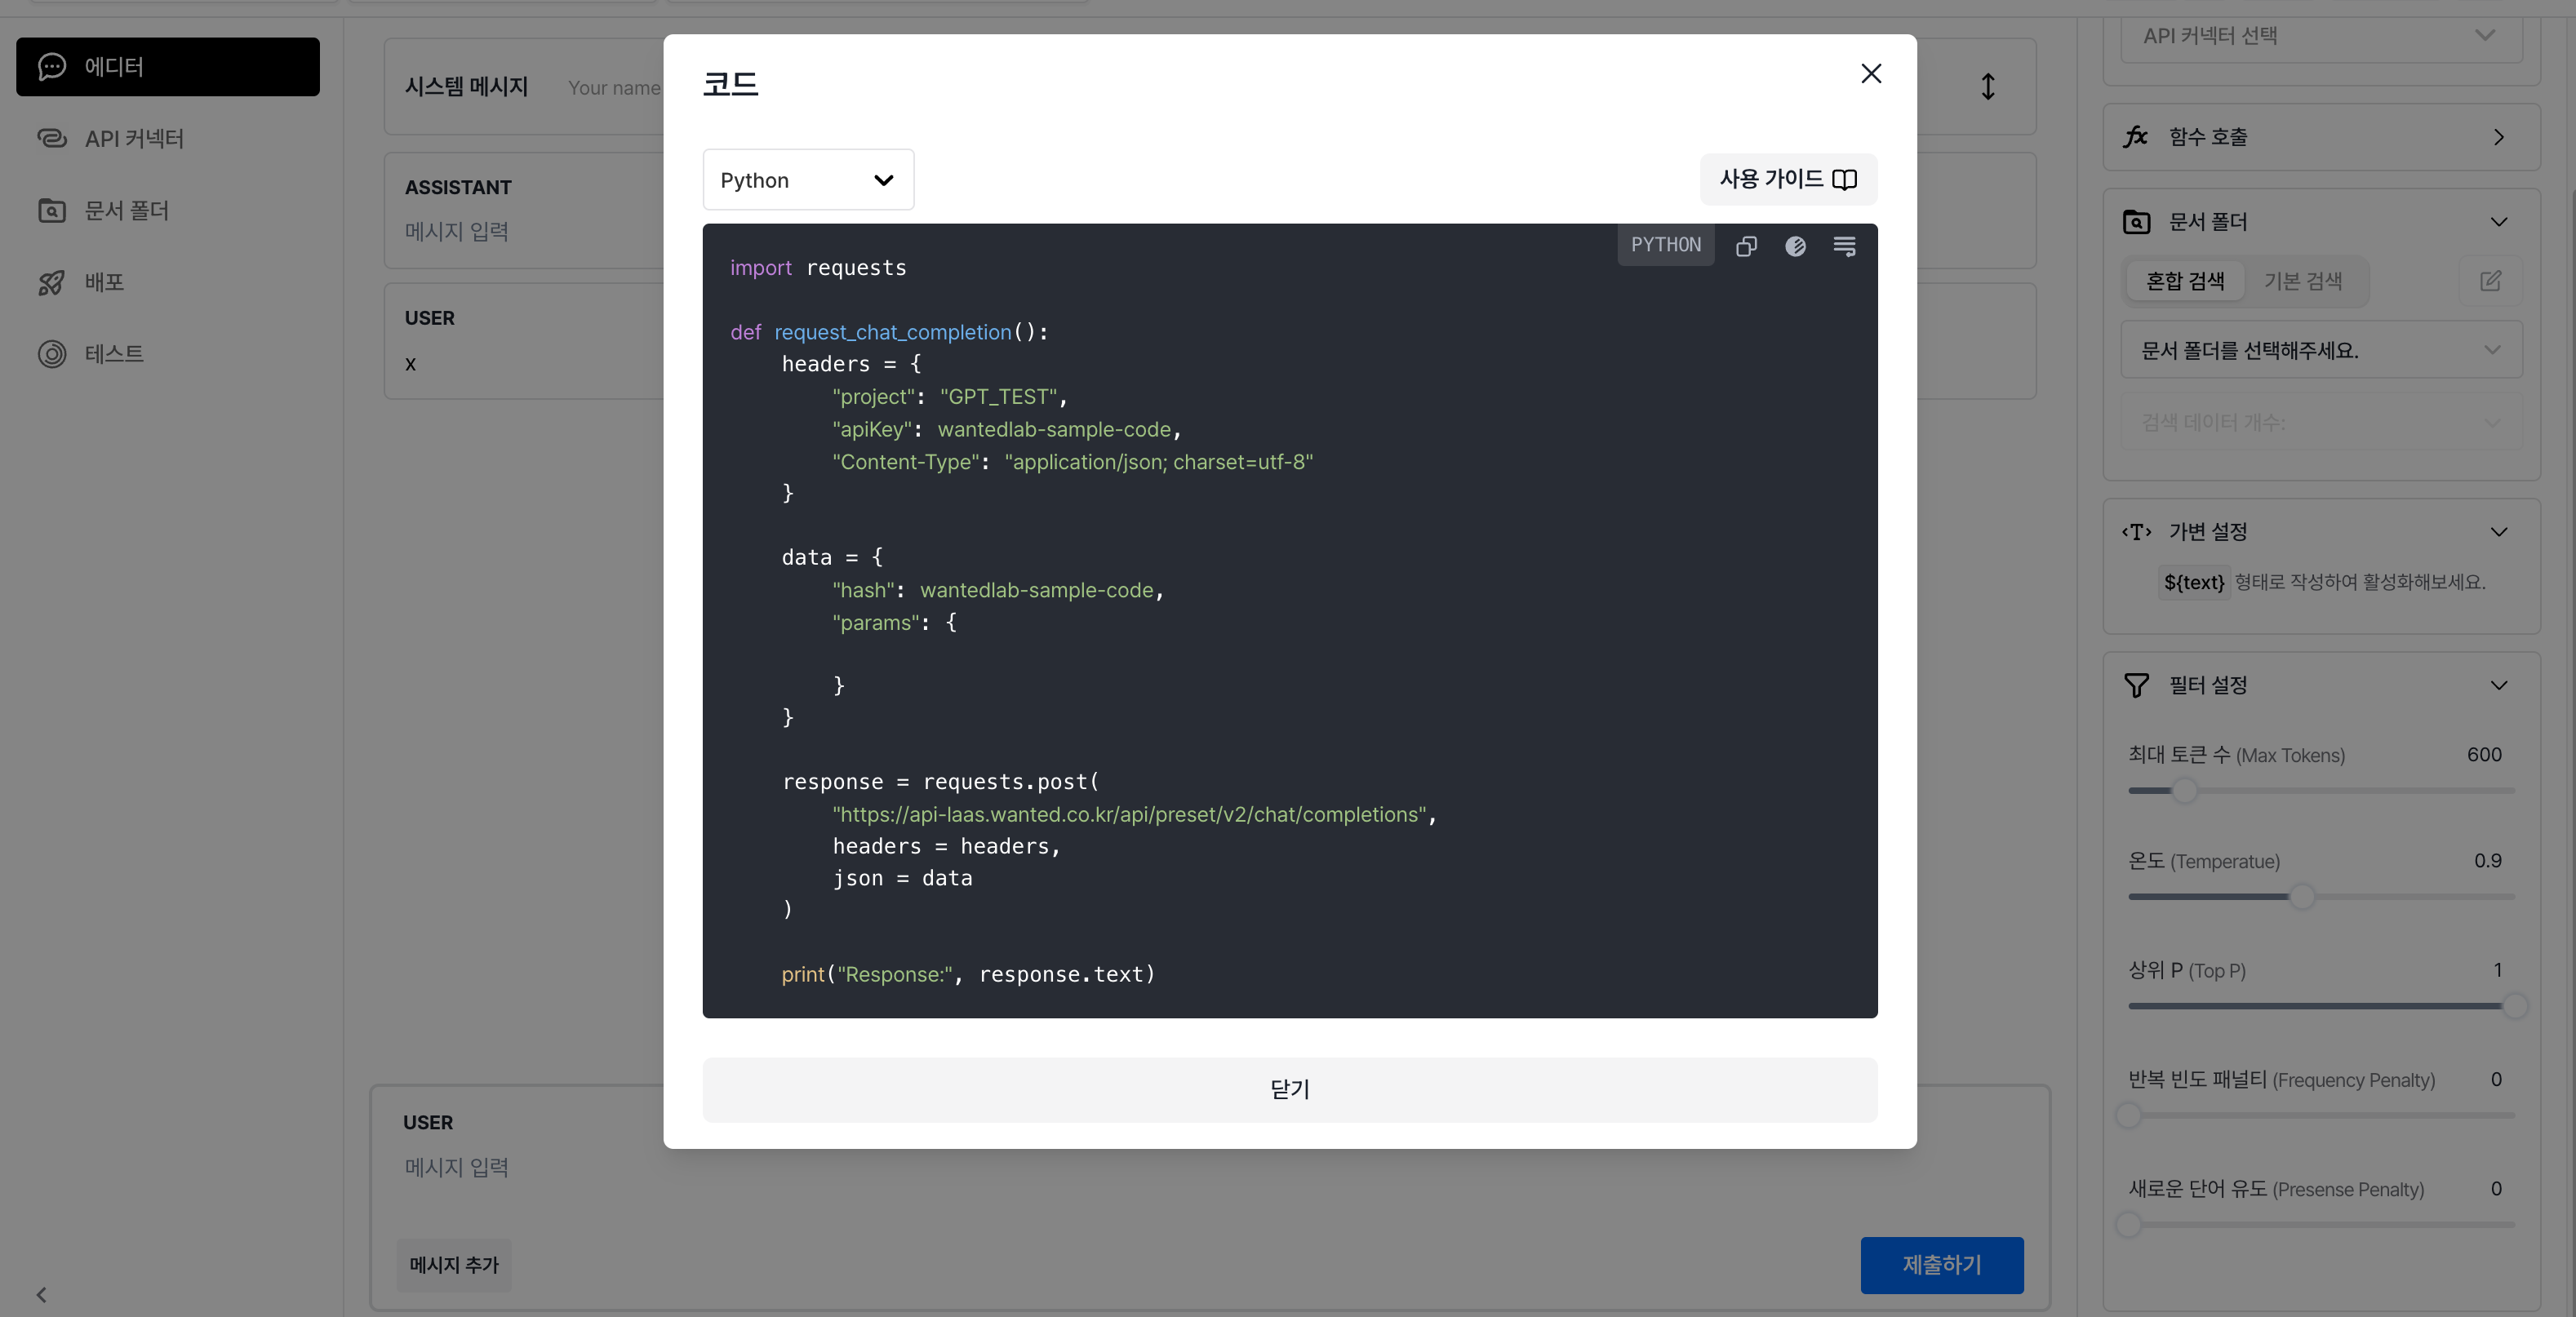Viewport: 2576px width, 1317px height.
Task: Click the ${text} variable tag
Action: (2193, 582)
